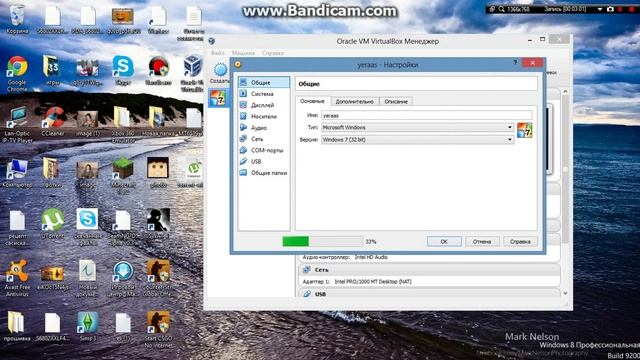The image size is (640, 360).
Task: Open the Bandicam overlay dropdown arrow
Action: coord(600,9)
